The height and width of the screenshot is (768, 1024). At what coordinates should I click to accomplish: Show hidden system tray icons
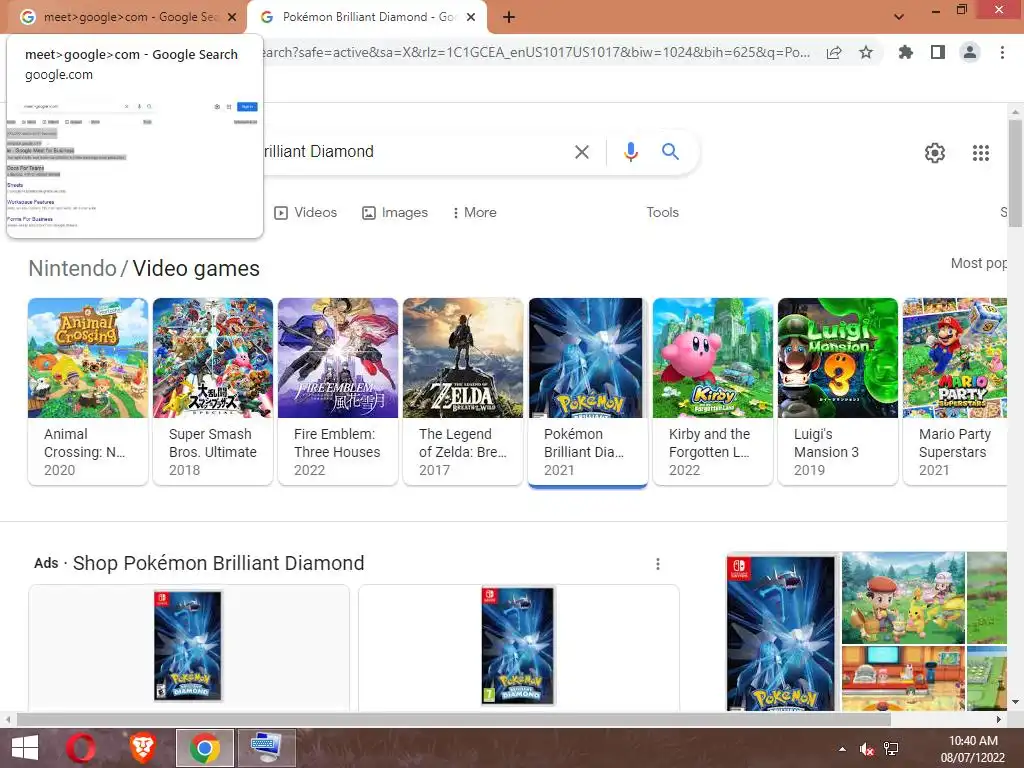click(x=842, y=749)
